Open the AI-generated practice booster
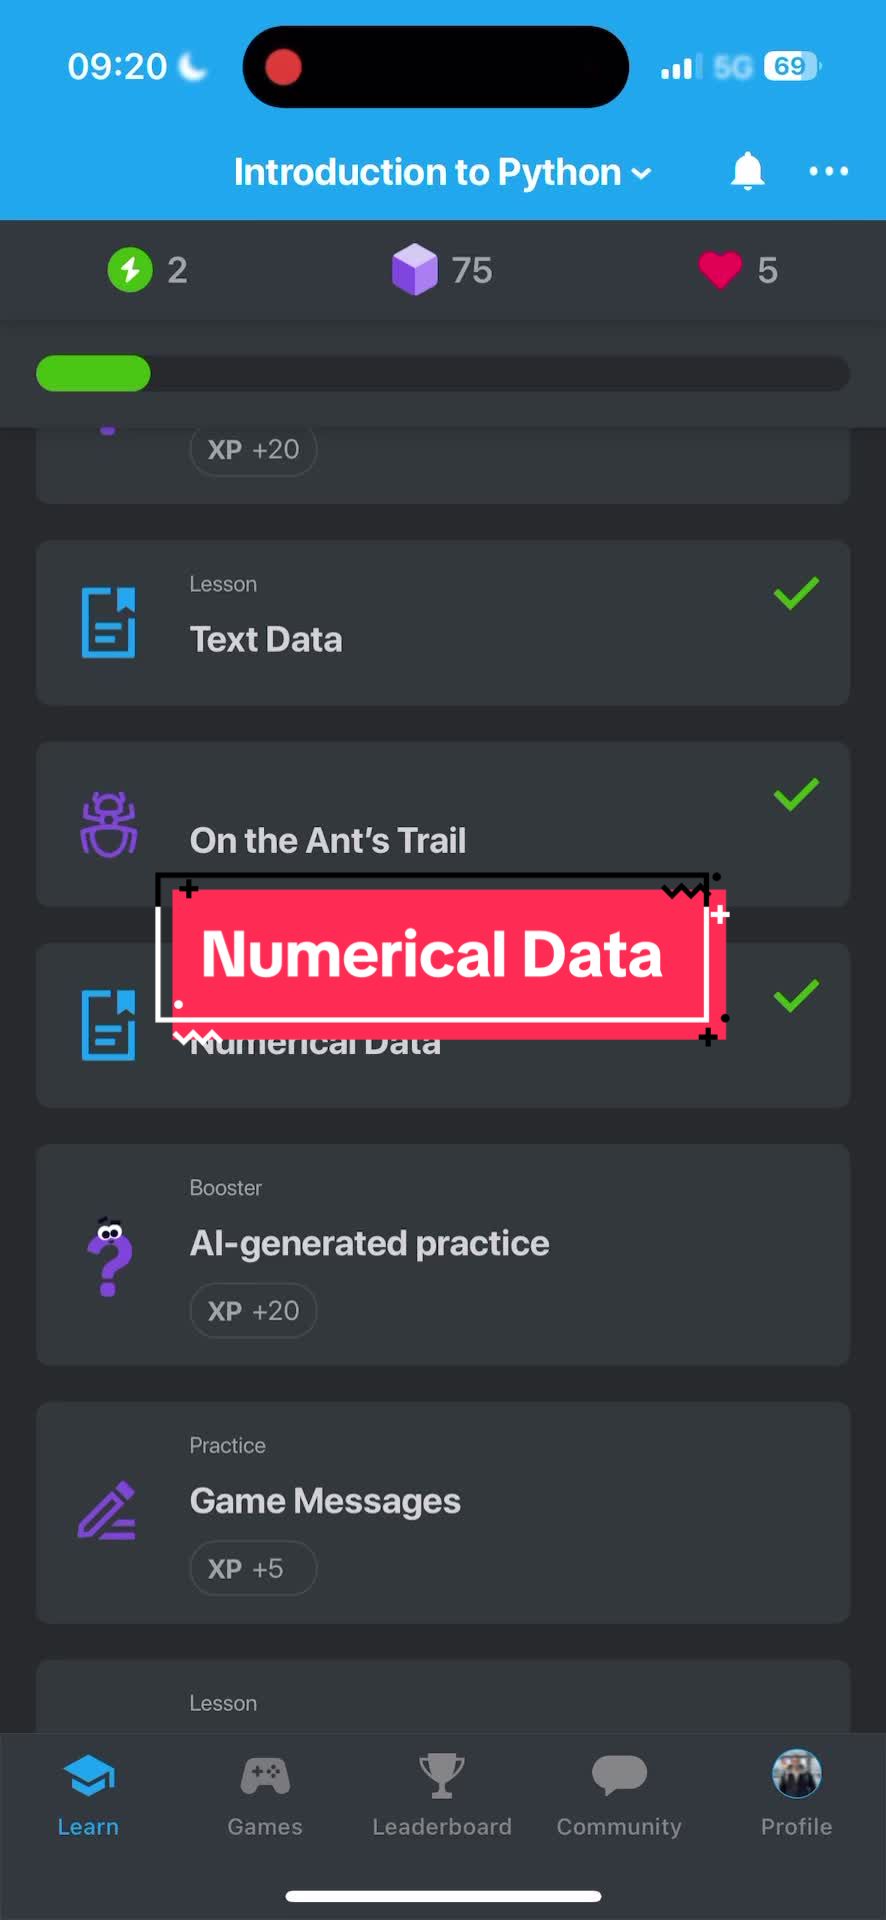 click(443, 1255)
